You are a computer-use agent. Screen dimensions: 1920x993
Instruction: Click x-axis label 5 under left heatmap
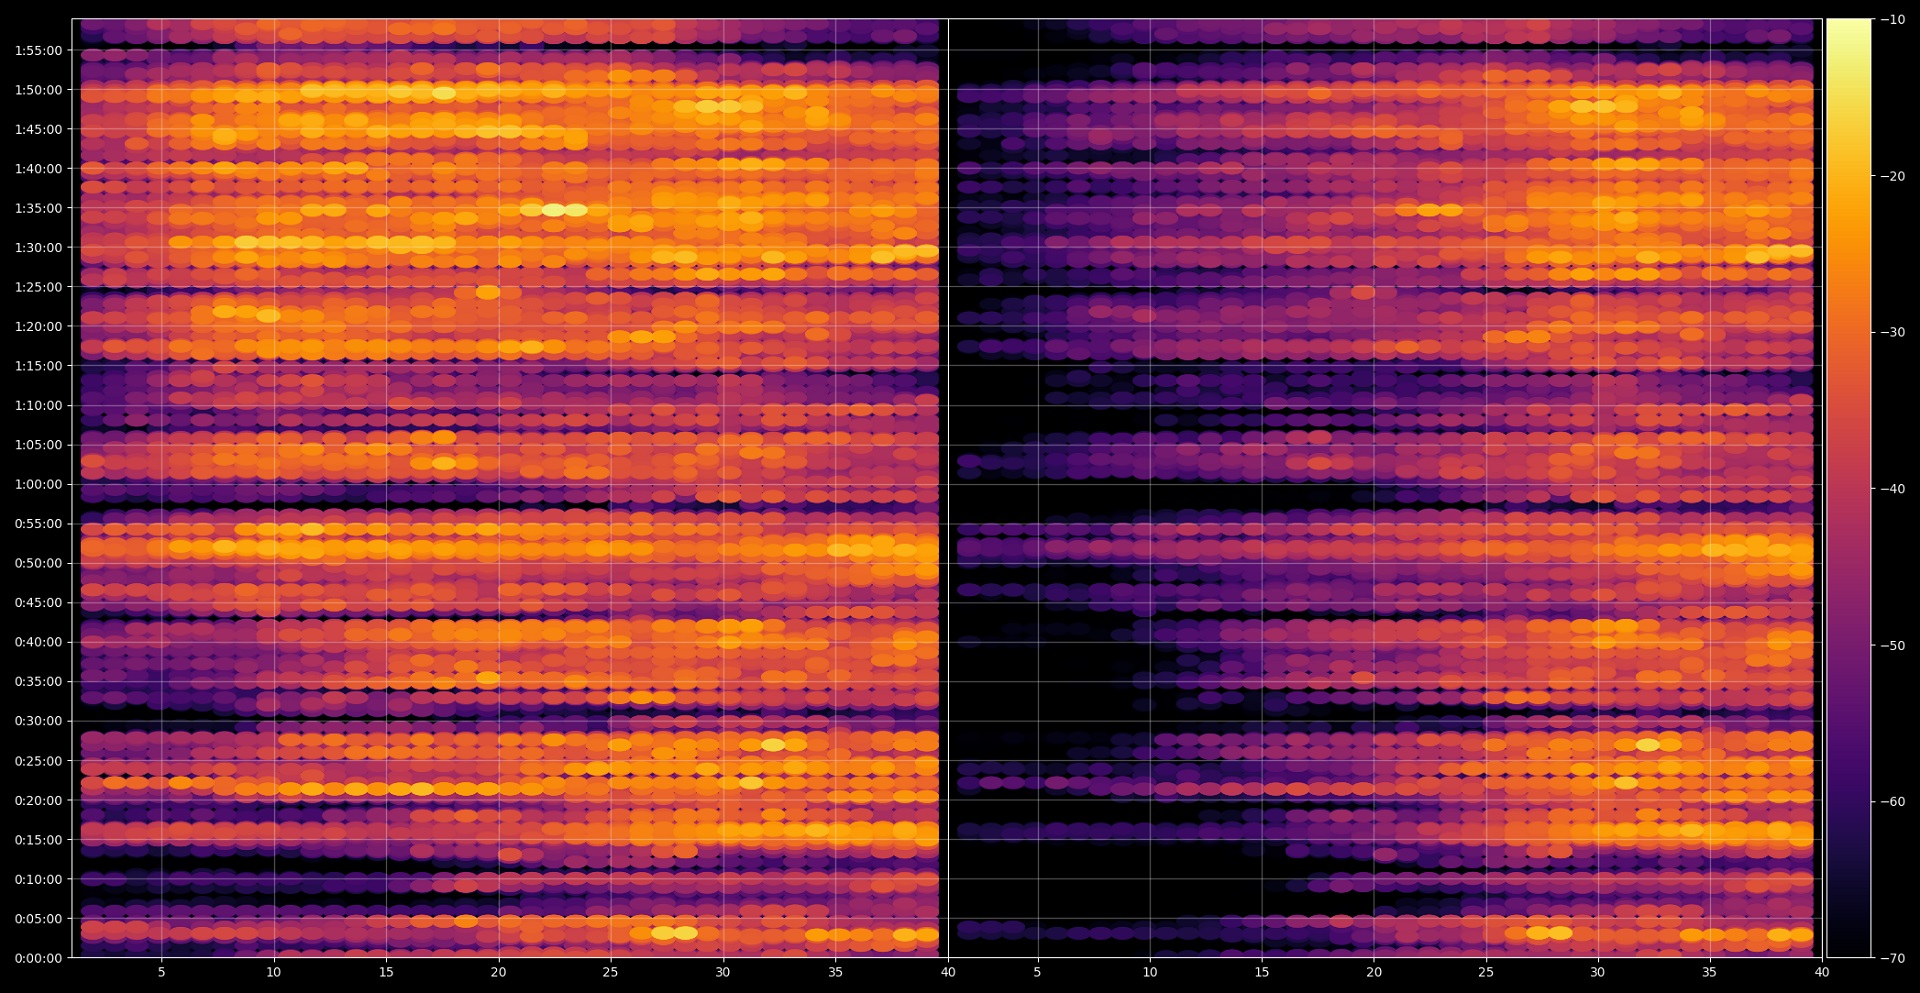(x=161, y=972)
